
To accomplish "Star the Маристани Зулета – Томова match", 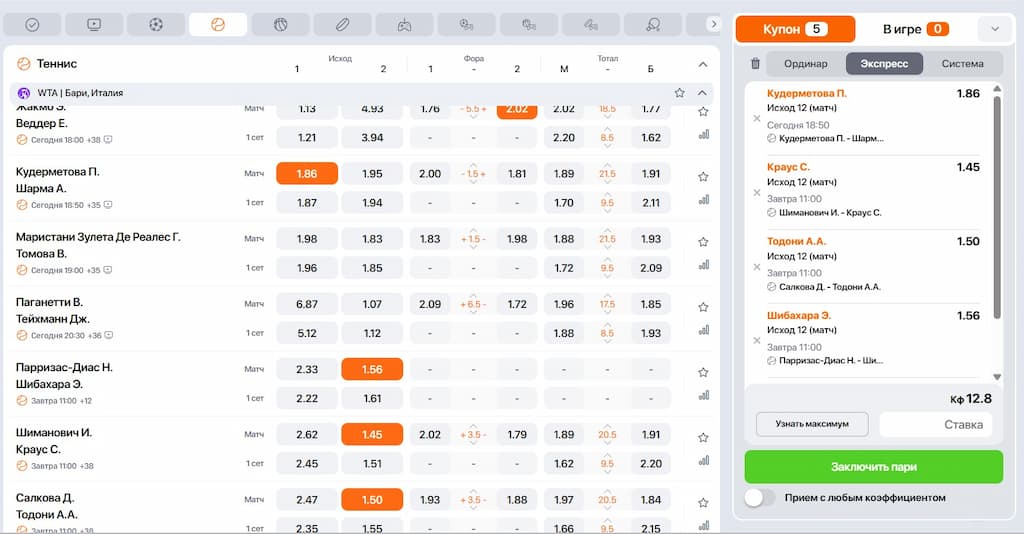I will pyautogui.click(x=703, y=242).
